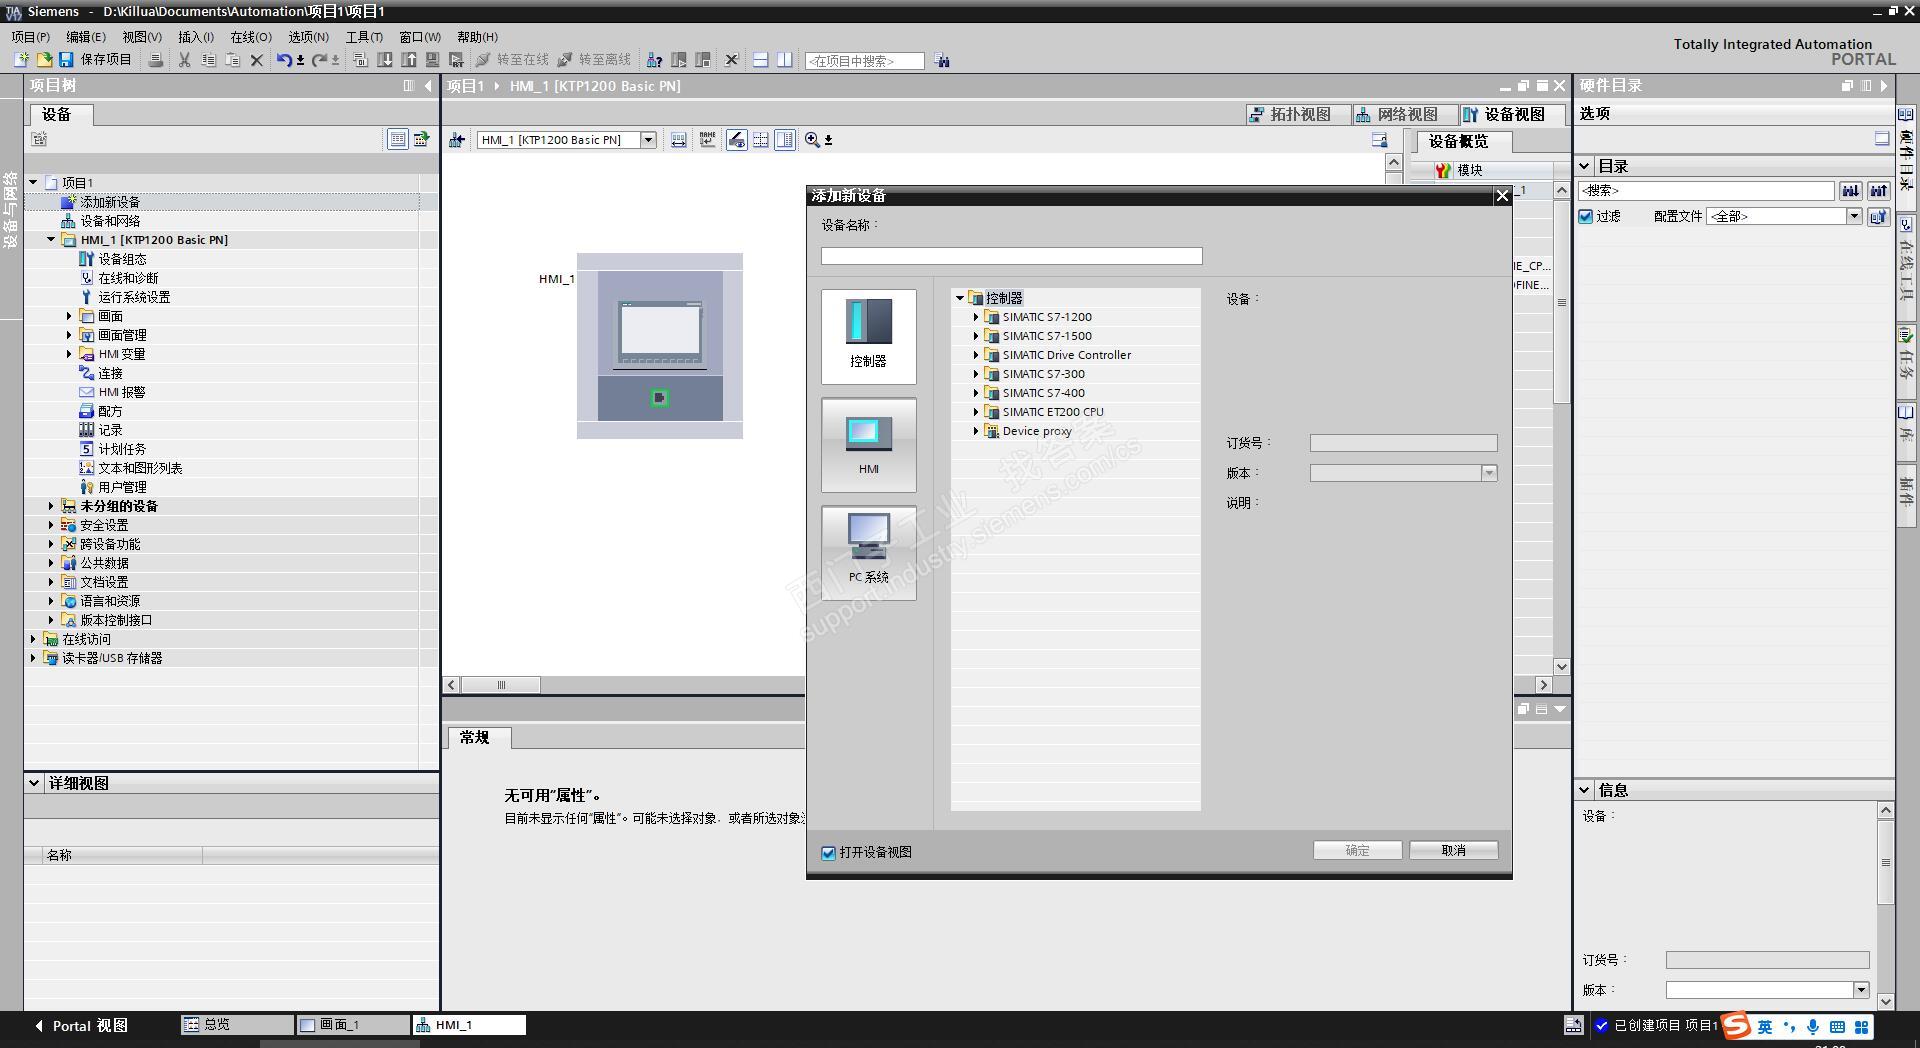Select the PC系统 category button

(868, 553)
